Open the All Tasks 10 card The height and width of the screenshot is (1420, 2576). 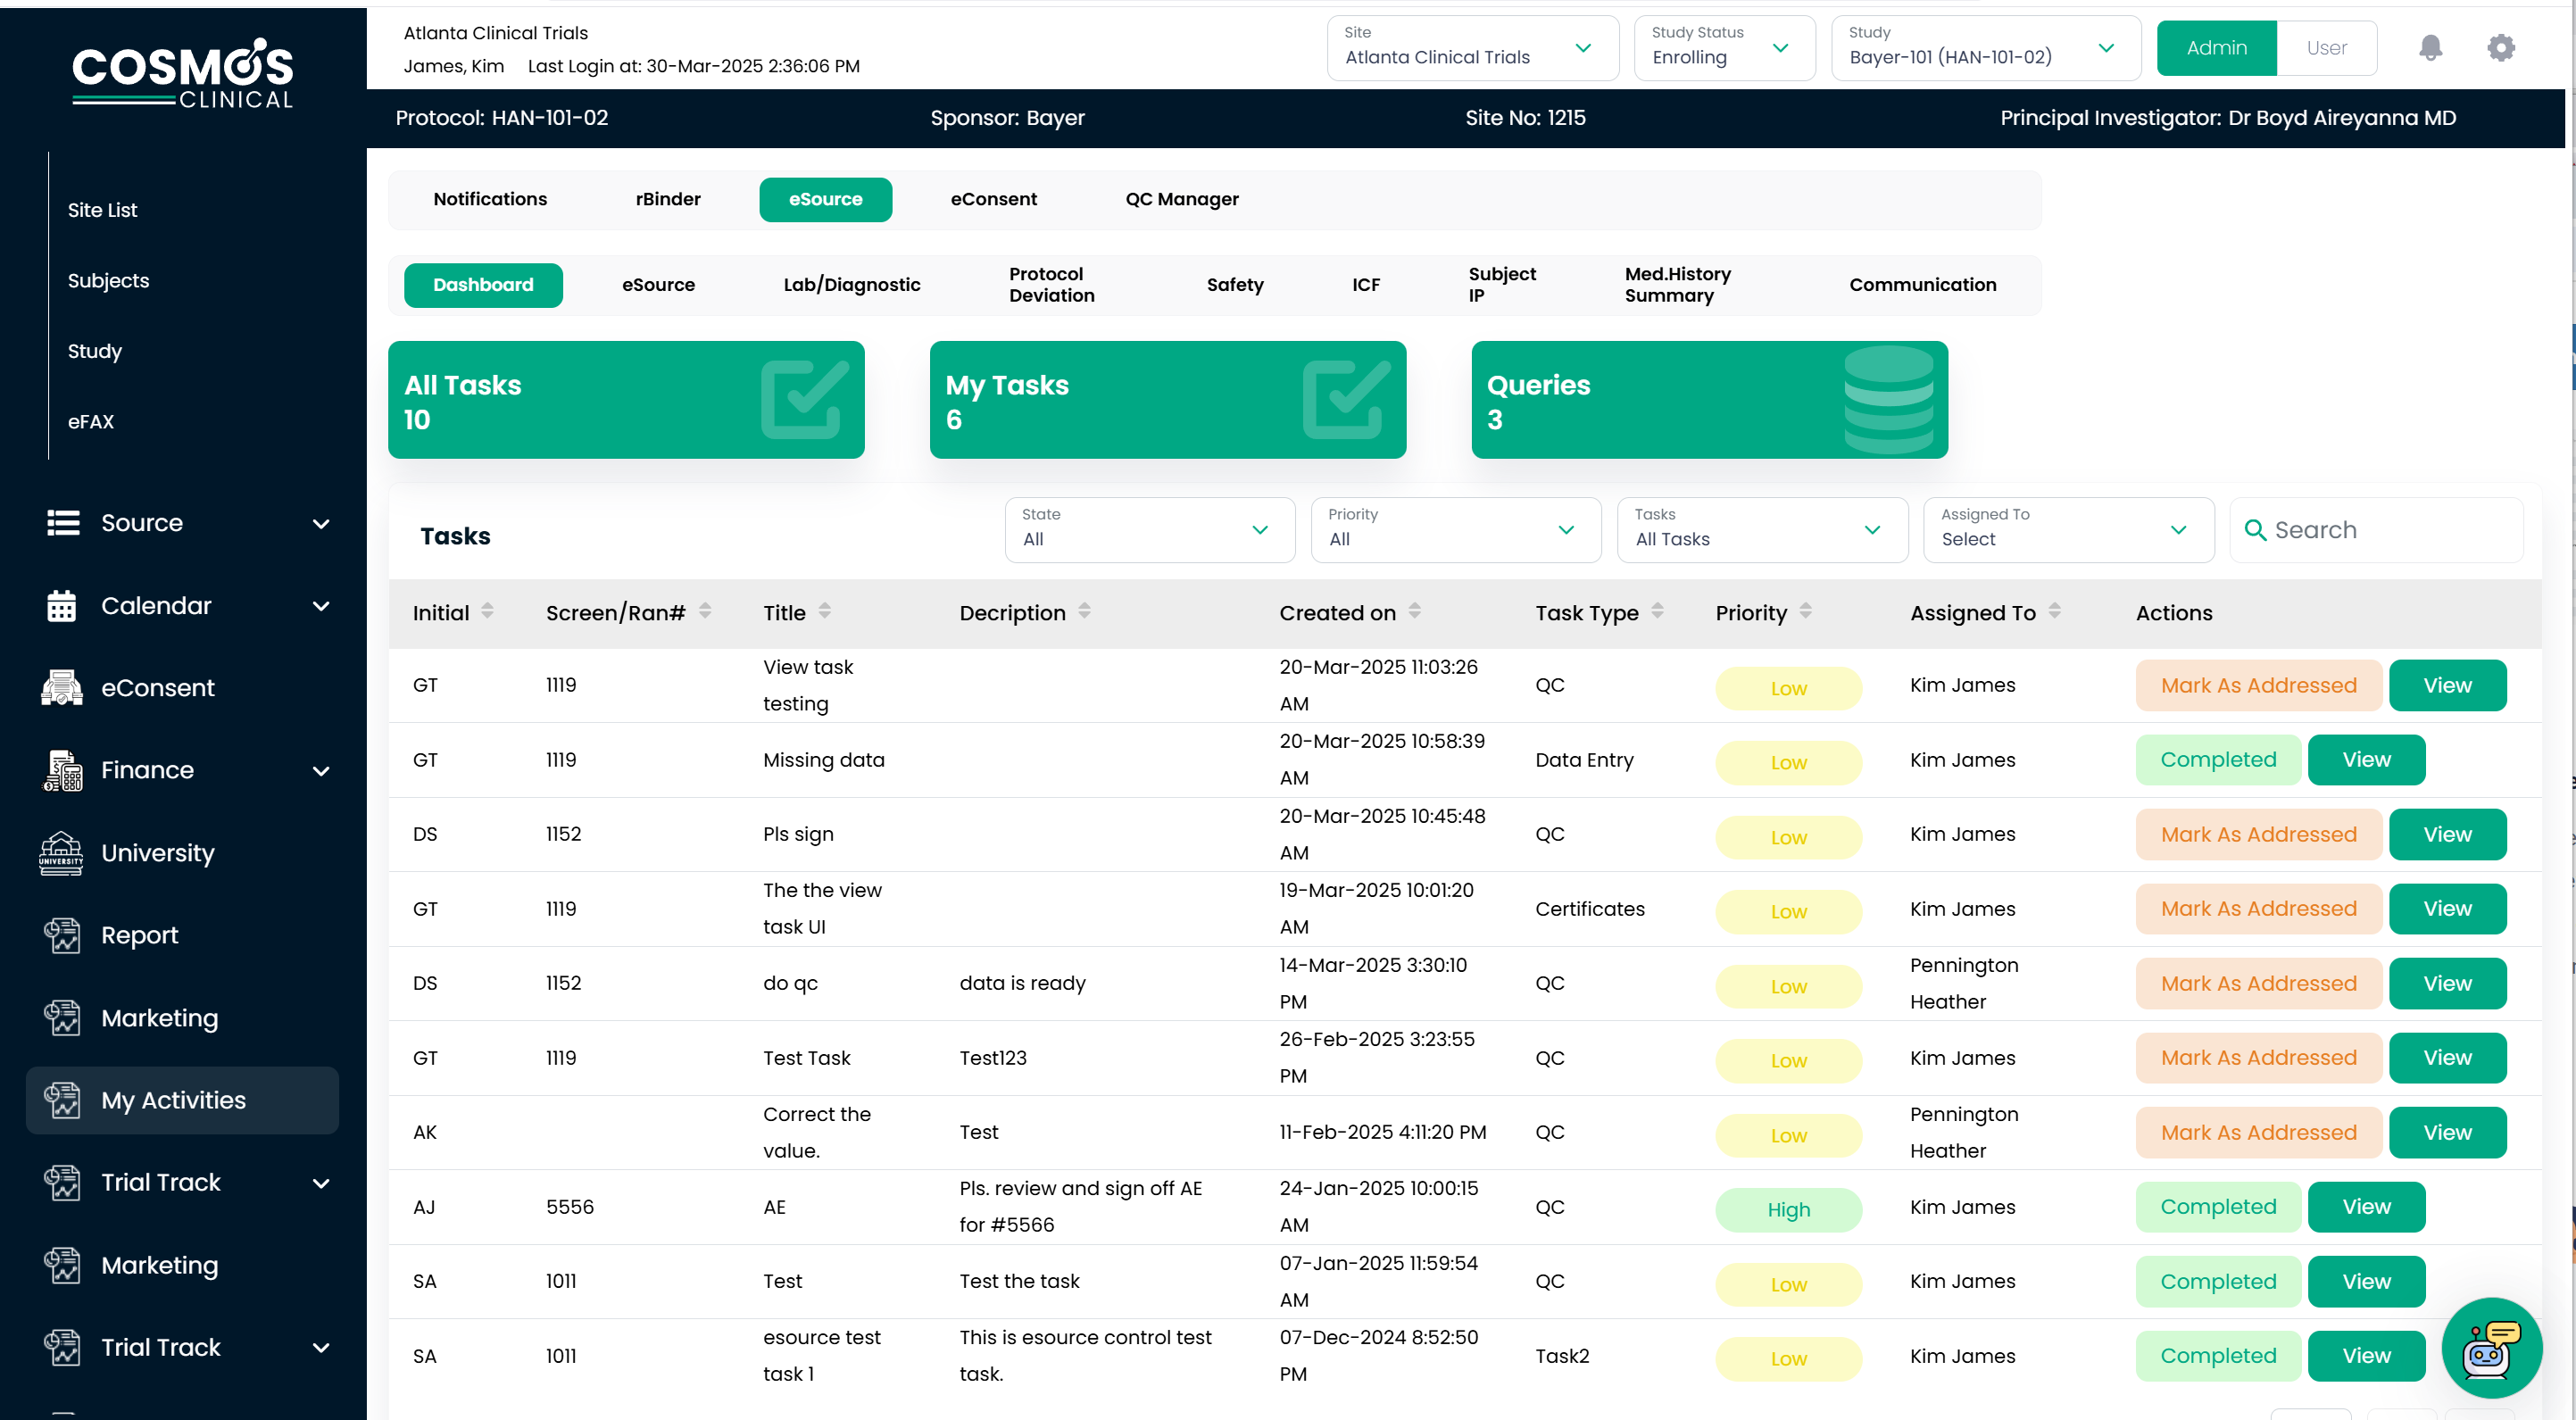(626, 399)
